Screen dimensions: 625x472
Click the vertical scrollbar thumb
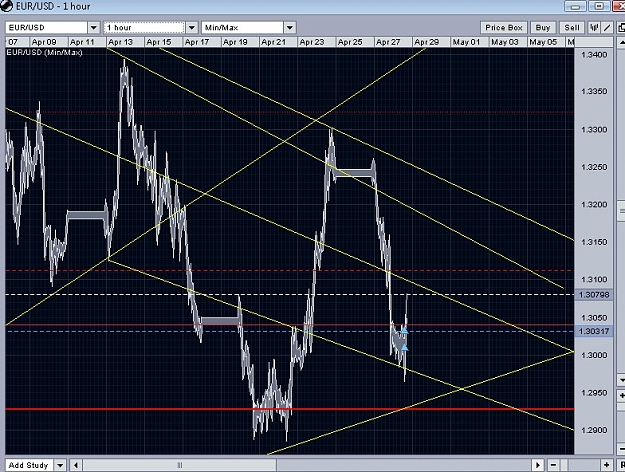pos(621,211)
